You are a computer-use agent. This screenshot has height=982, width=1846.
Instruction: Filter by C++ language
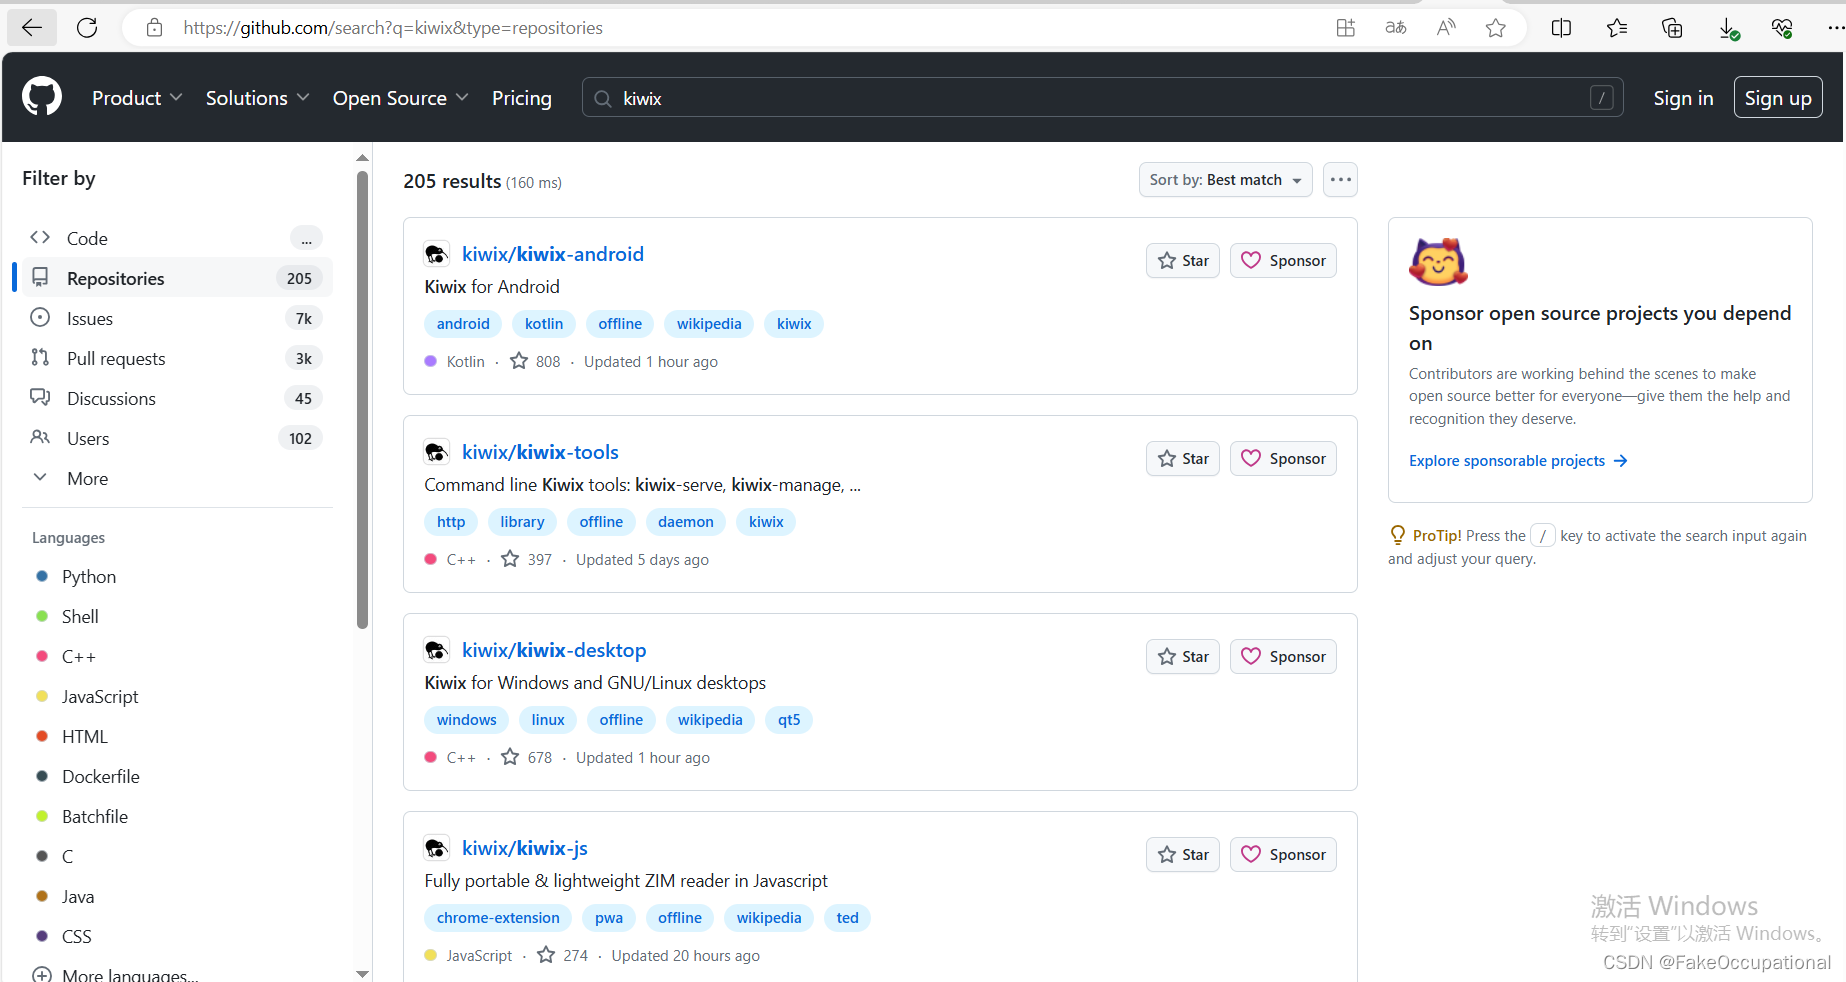[78, 656]
